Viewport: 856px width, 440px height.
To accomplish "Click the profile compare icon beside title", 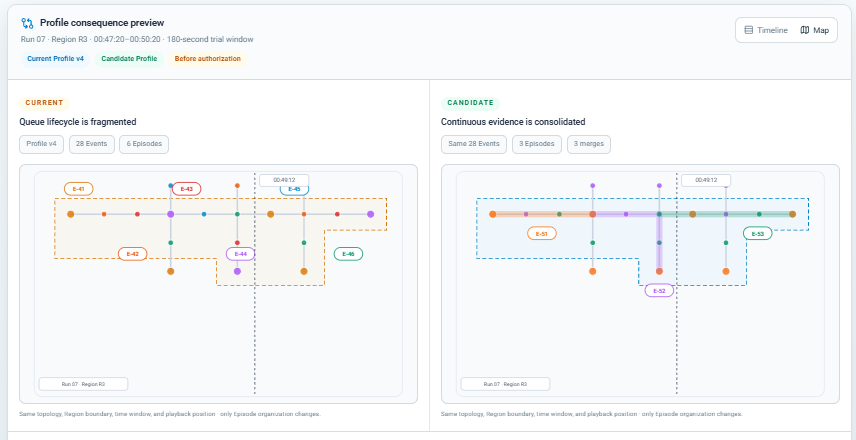I will [27, 23].
